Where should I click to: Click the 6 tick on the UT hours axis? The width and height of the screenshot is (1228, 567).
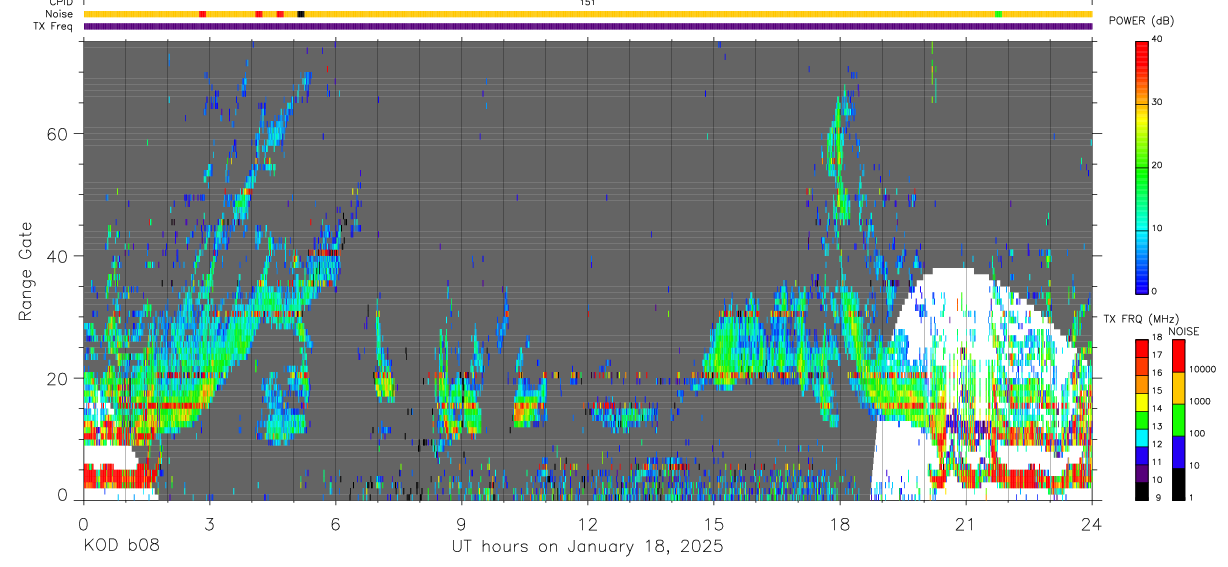tap(335, 523)
